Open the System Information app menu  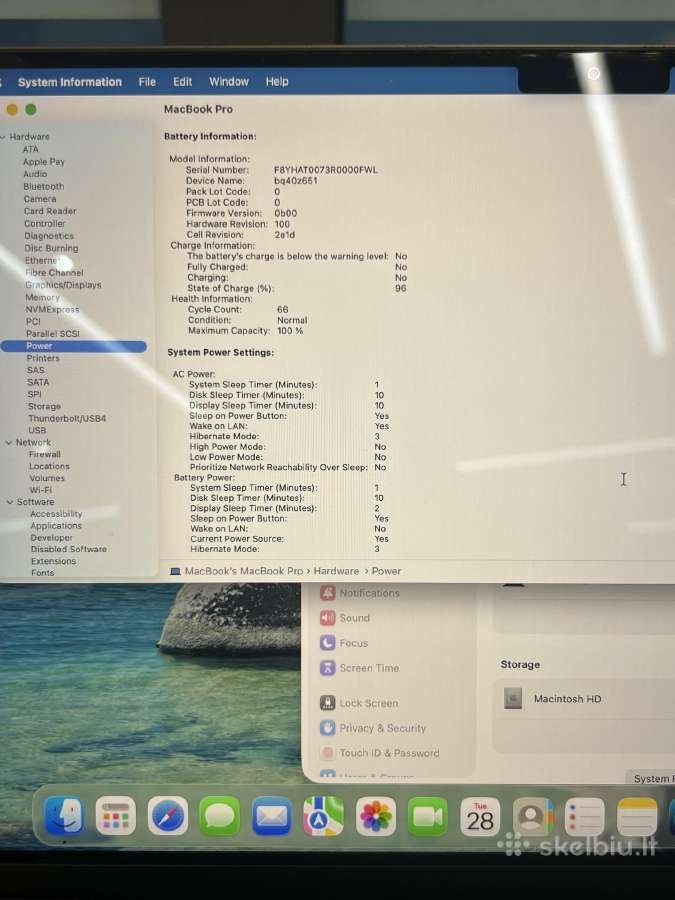(70, 82)
